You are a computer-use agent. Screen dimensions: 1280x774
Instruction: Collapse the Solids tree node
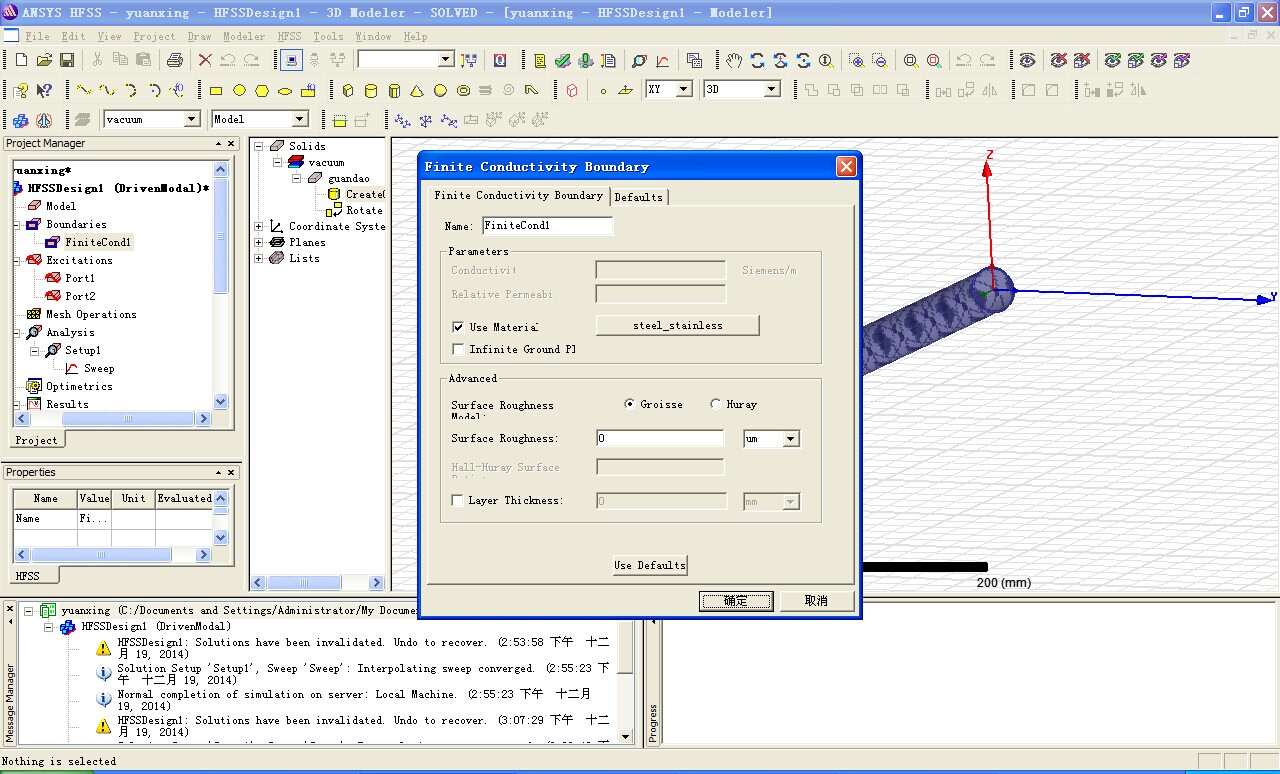(x=259, y=146)
